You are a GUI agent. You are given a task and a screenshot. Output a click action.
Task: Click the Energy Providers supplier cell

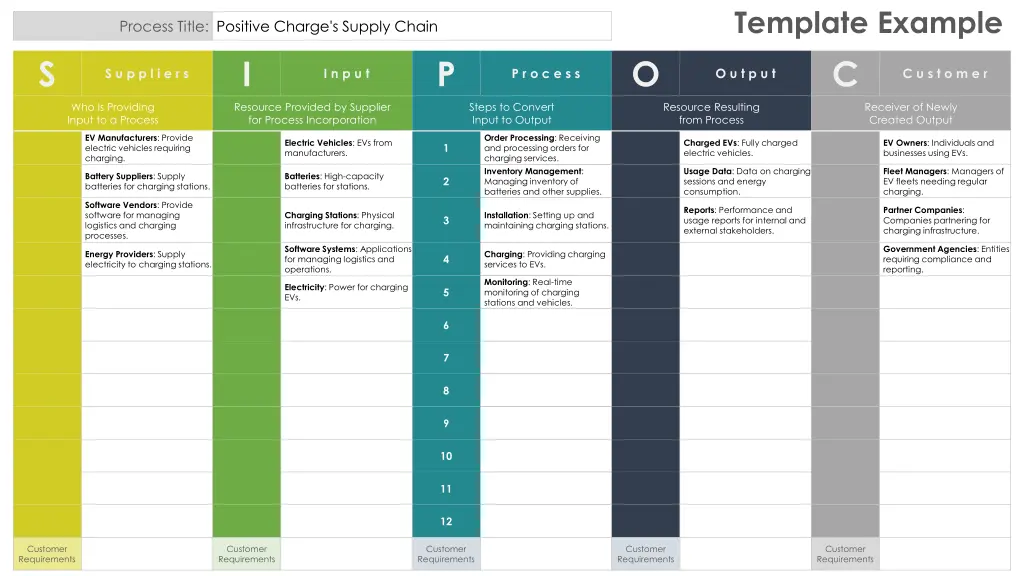(147, 259)
